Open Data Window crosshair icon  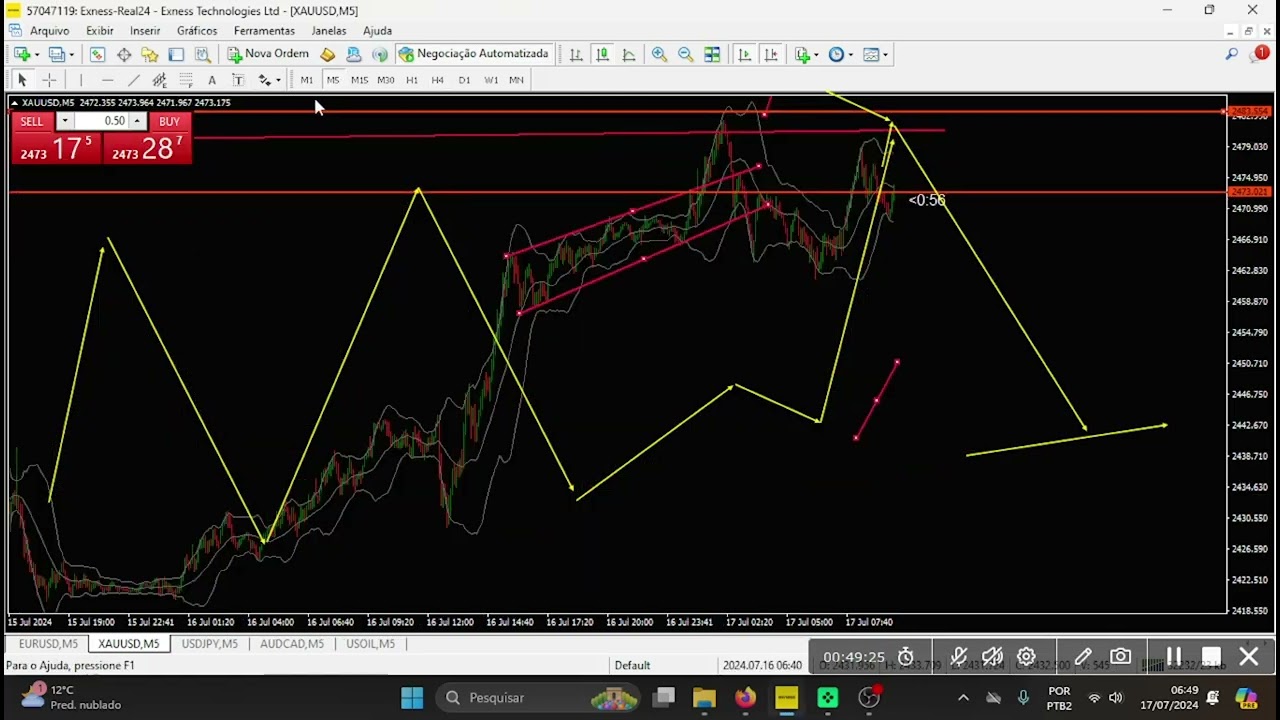click(124, 54)
